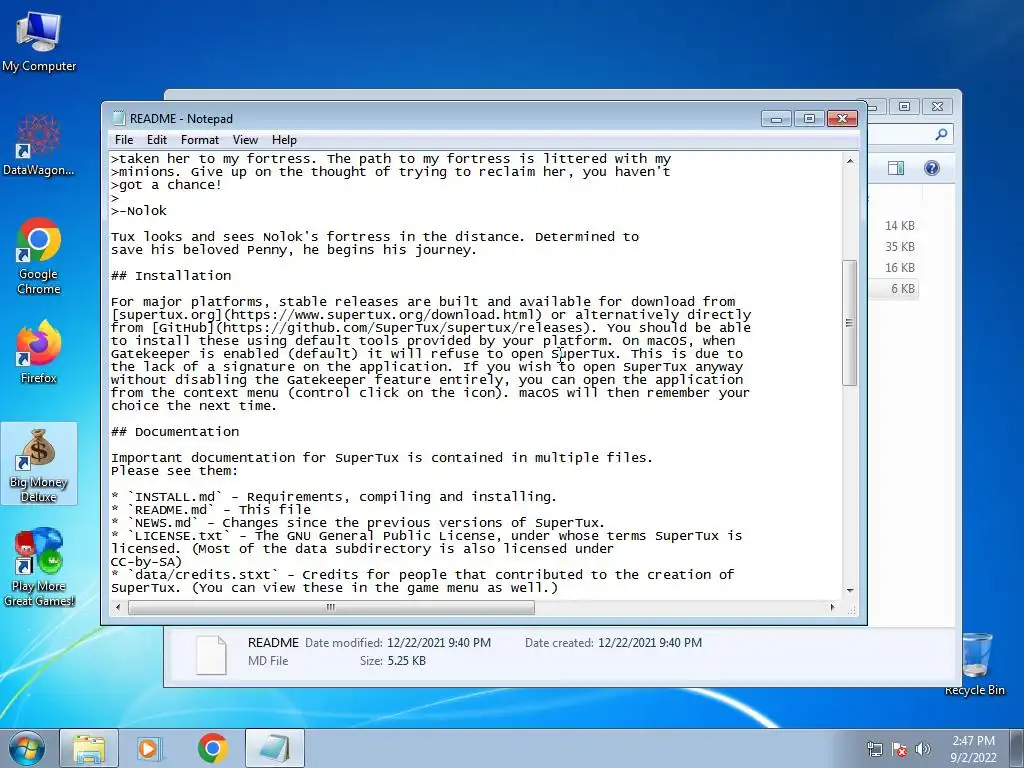
Task: Click the Windows Start button
Action: click(x=26, y=748)
